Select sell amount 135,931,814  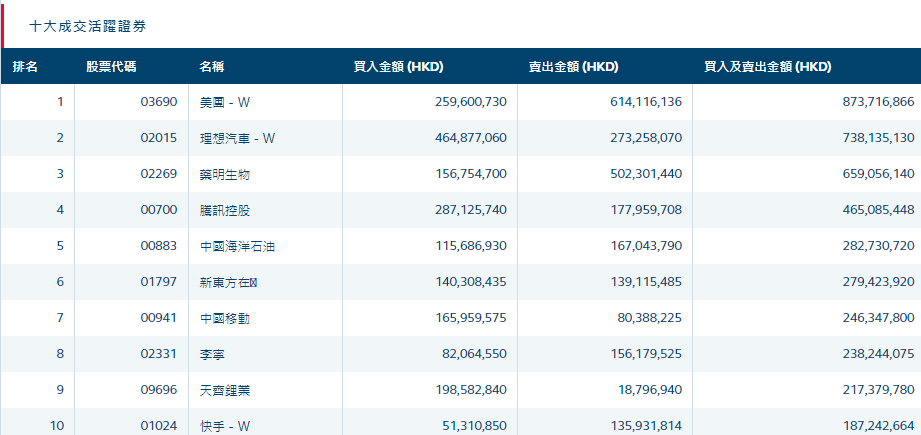point(646,426)
